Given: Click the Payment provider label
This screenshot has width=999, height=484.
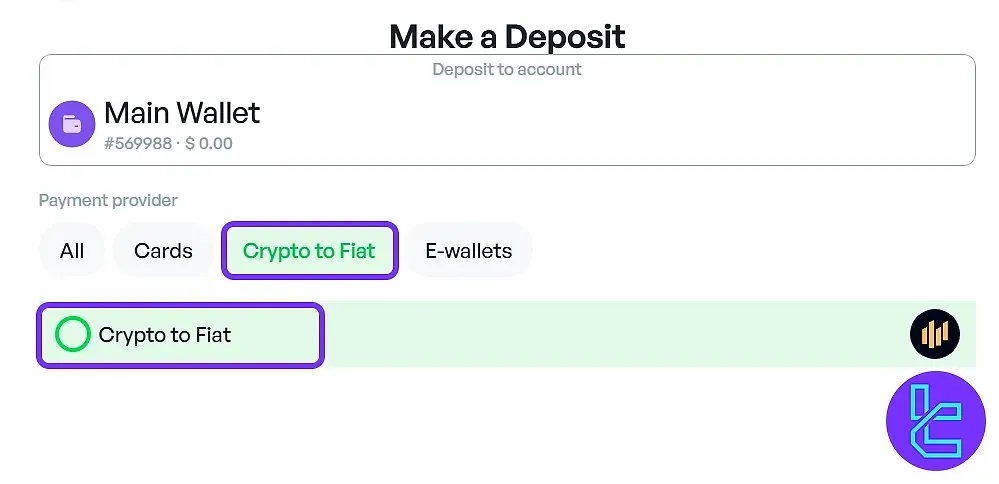Looking at the screenshot, I should click(108, 200).
